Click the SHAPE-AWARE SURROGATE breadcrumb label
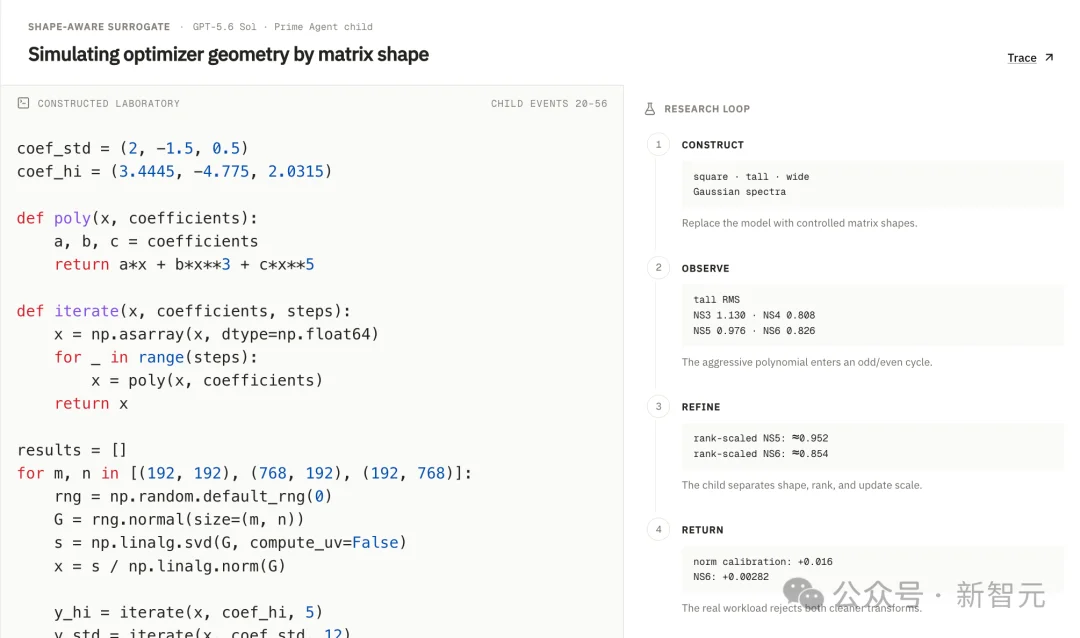Viewport: 1080px width, 638px height. (99, 27)
